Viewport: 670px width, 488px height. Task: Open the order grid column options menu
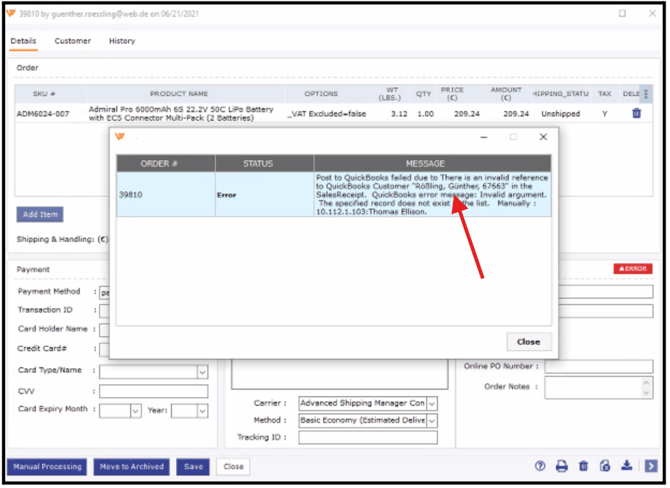pyautogui.click(x=646, y=93)
